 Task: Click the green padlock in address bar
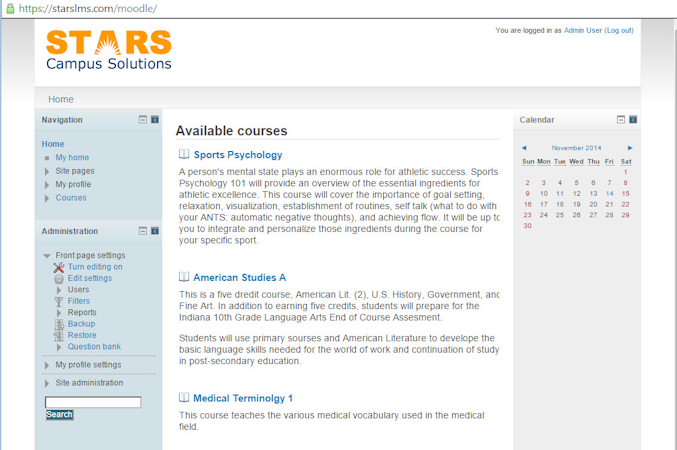click(x=10, y=8)
